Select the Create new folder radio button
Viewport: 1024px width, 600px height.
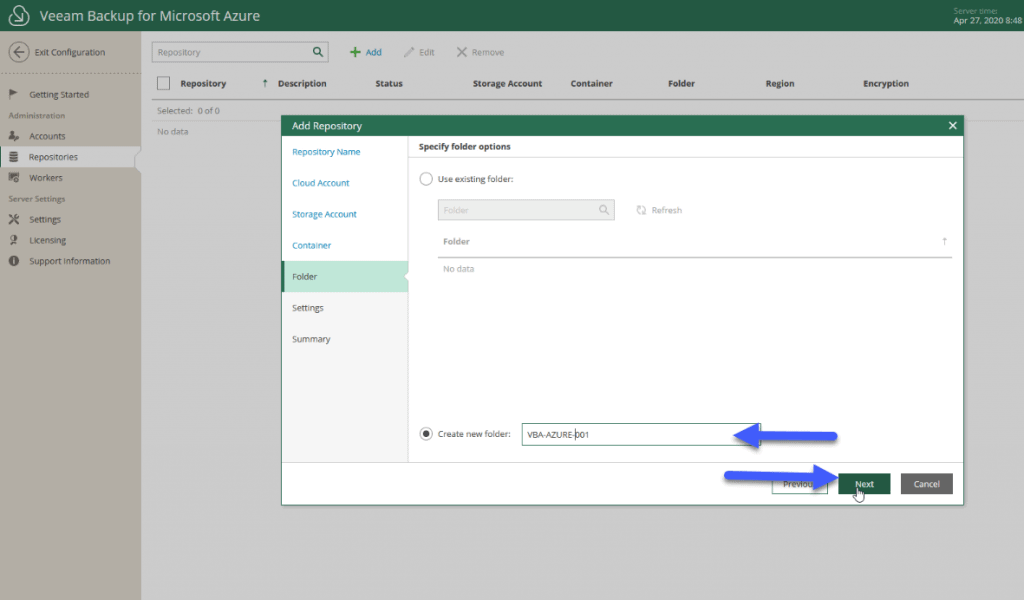(426, 434)
